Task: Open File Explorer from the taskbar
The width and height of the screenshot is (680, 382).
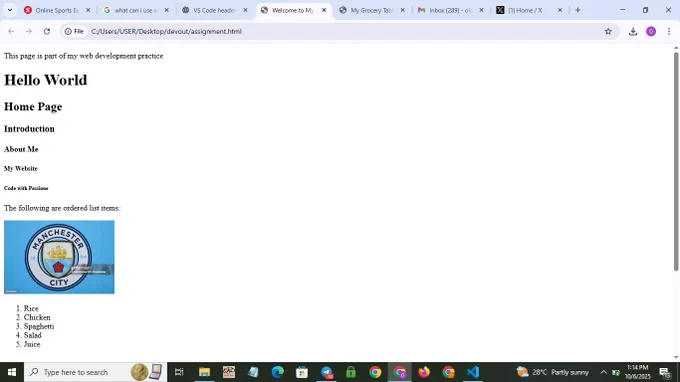Action: click(x=204, y=372)
